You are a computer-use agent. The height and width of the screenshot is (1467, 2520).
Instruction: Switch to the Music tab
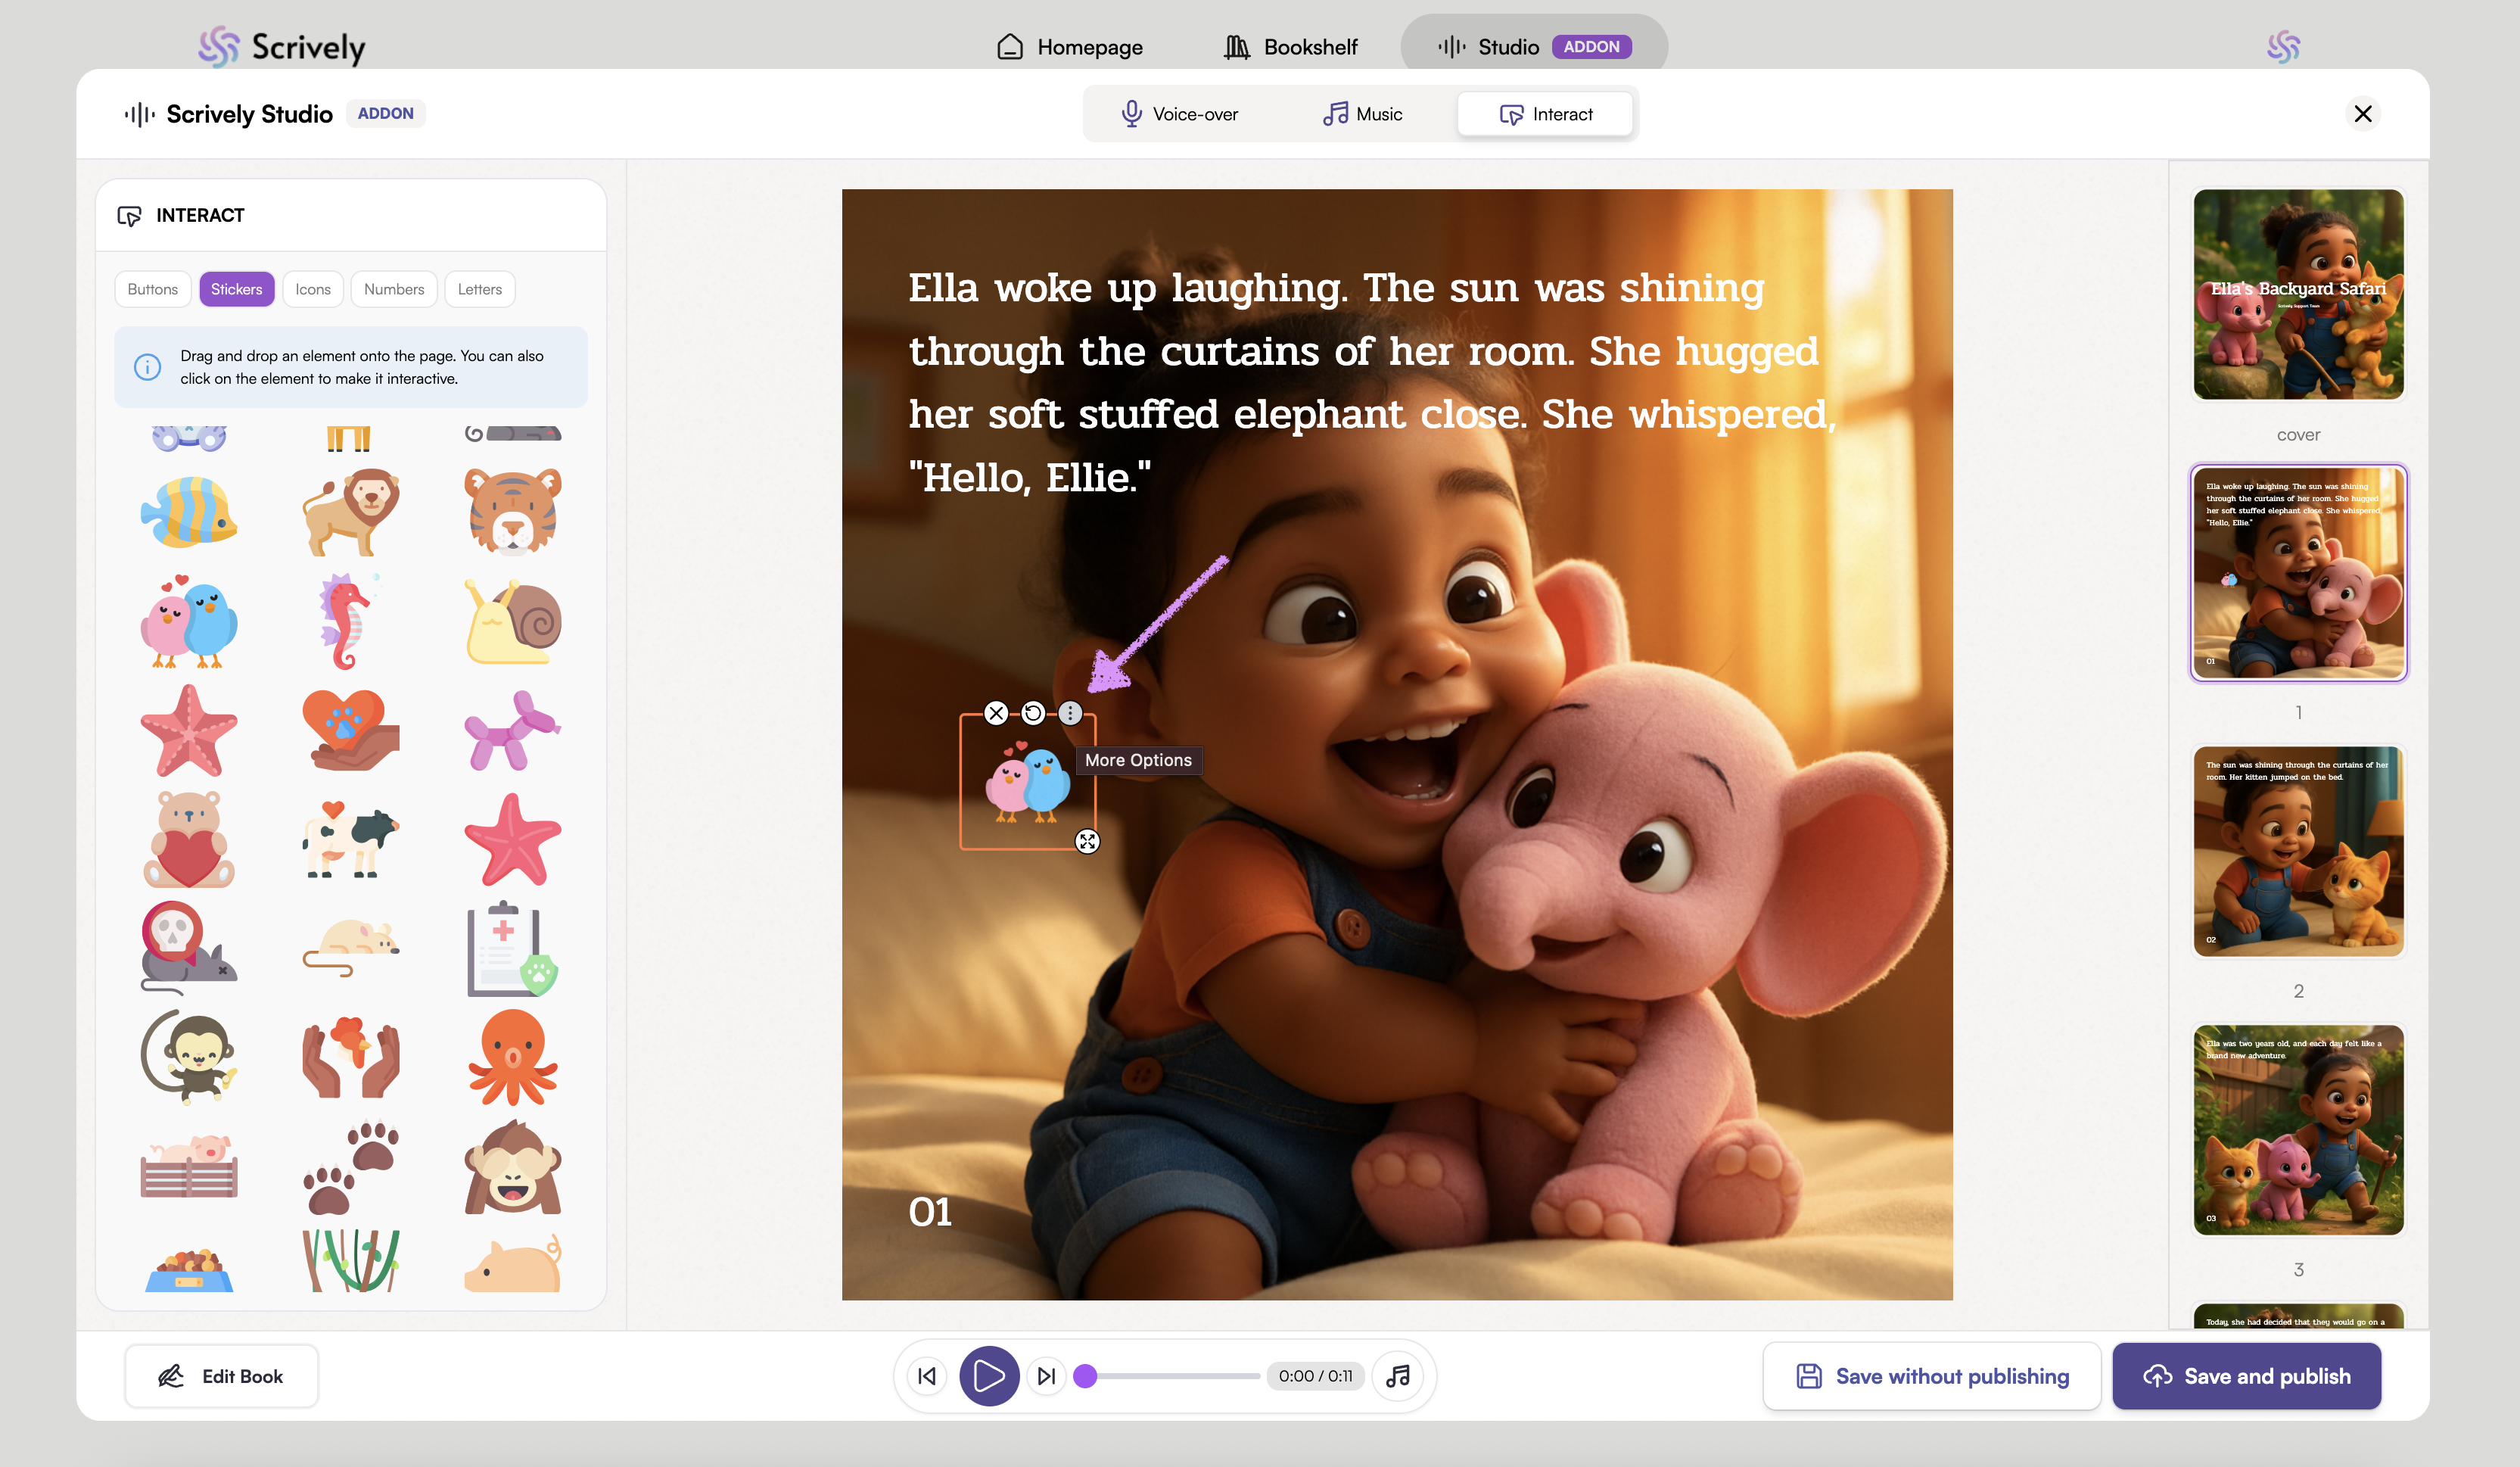pyautogui.click(x=1362, y=114)
